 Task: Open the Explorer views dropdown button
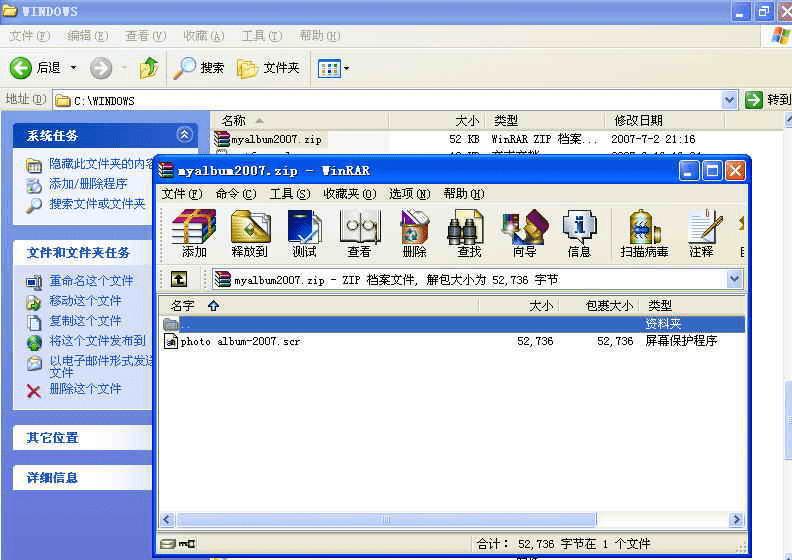pos(333,68)
